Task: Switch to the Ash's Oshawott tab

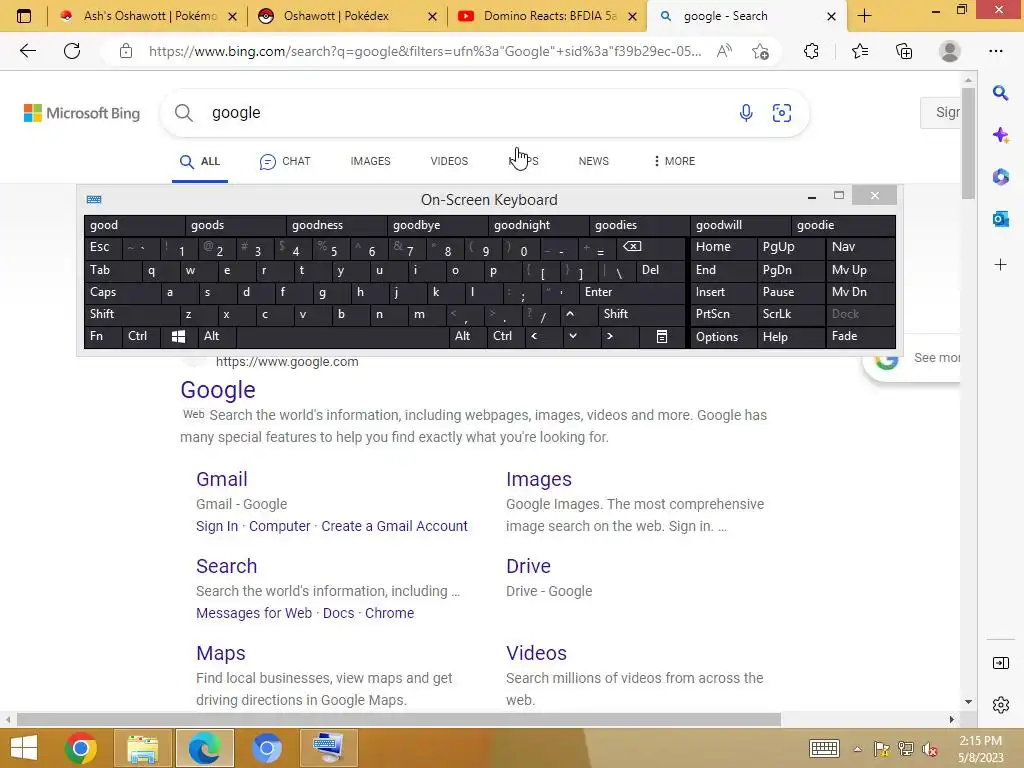Action: (x=148, y=16)
